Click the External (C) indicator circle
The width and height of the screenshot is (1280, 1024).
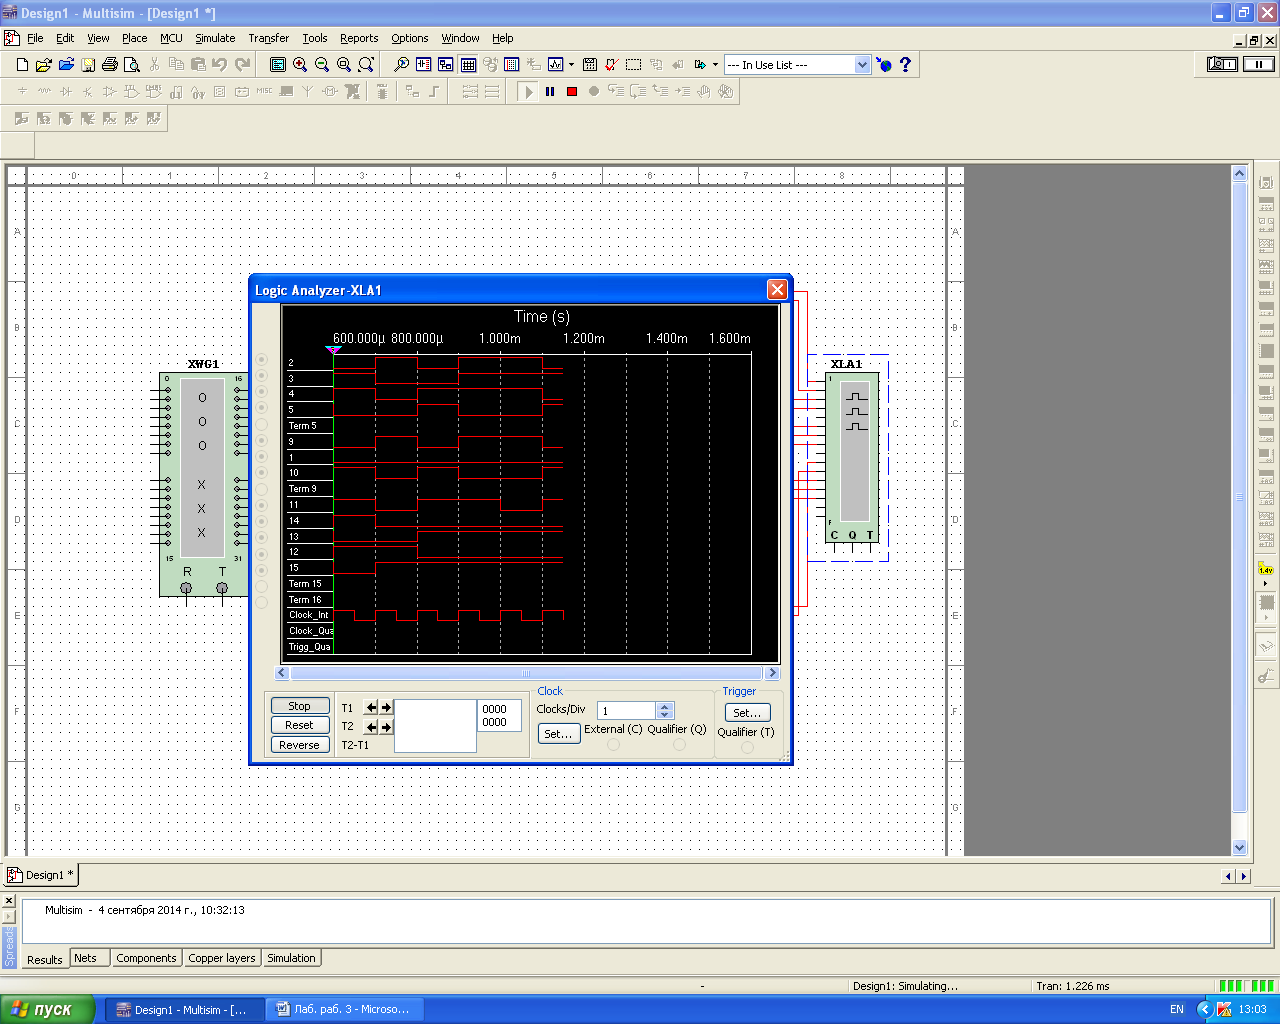[613, 744]
